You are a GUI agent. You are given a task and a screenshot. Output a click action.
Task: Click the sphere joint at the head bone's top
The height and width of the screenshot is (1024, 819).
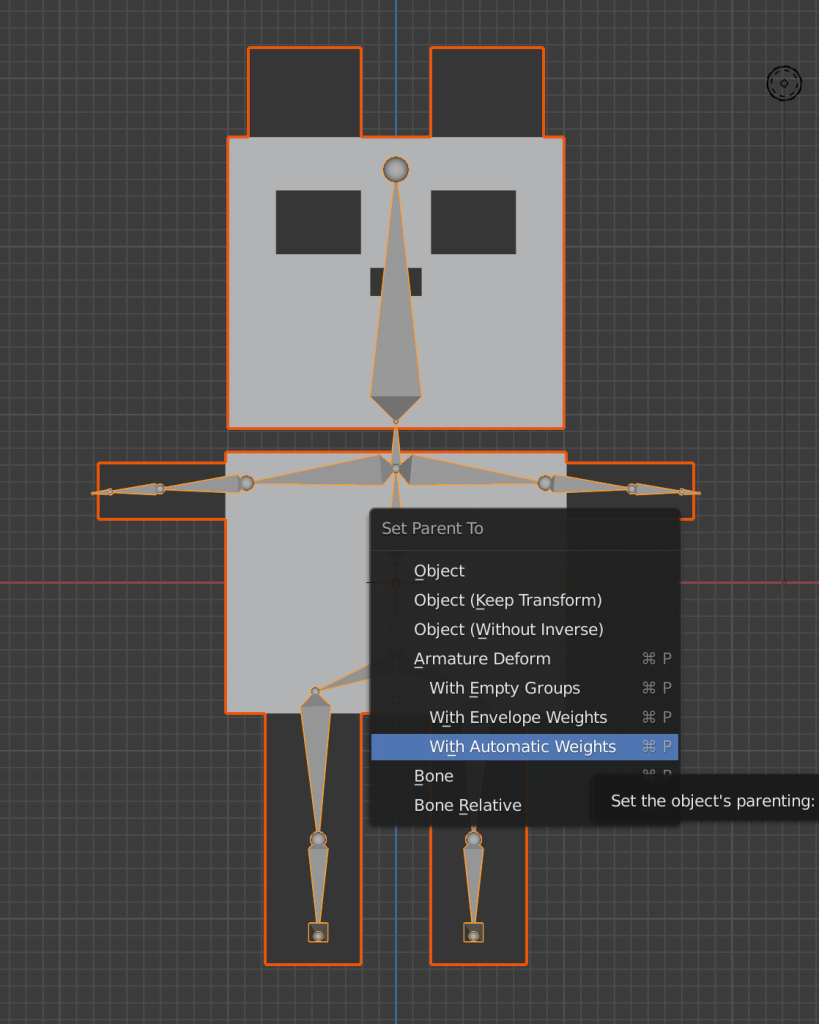[x=396, y=169]
